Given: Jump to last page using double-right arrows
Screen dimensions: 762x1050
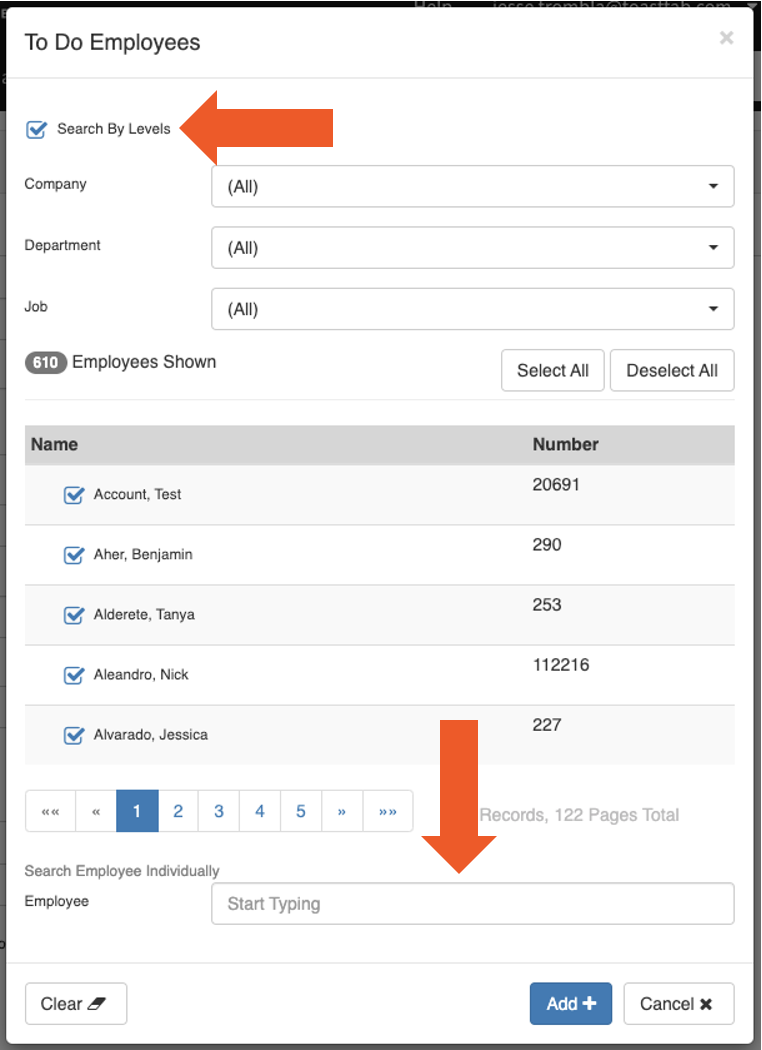Looking at the screenshot, I should pos(388,811).
